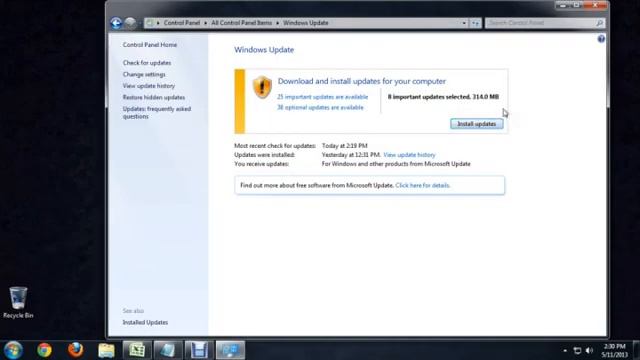Open Control Panel Home
This screenshot has width=640, height=360.
(x=150, y=45)
